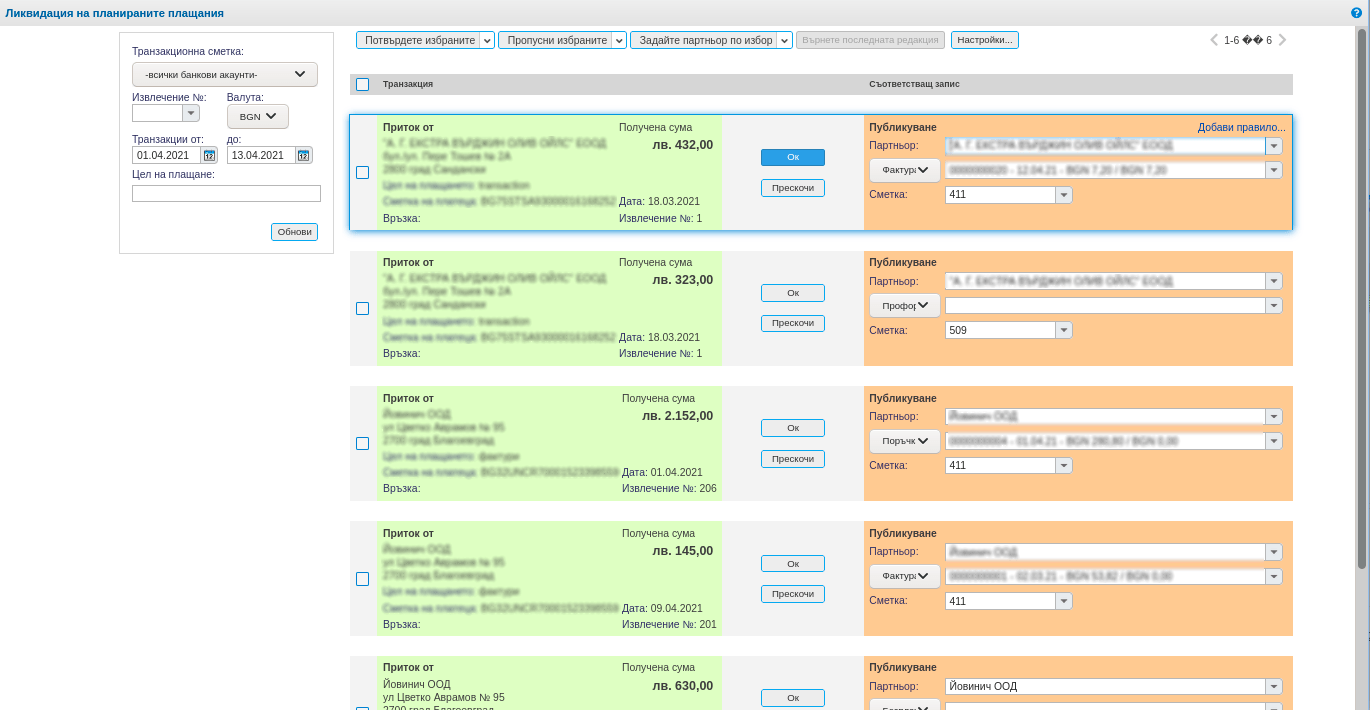
Task: Expand account 509 dropdown
Action: 1064,330
